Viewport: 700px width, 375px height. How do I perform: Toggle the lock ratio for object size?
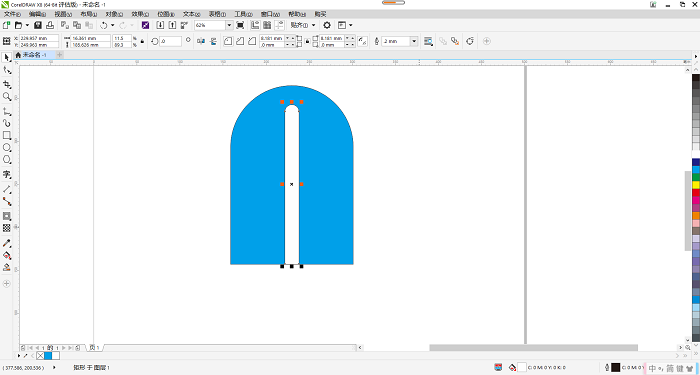pyautogui.click(x=142, y=41)
